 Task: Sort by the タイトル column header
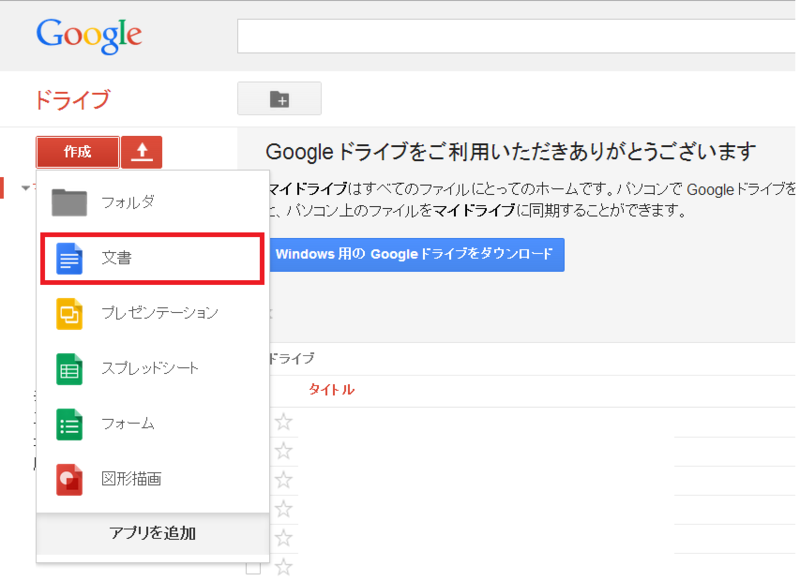tap(332, 390)
